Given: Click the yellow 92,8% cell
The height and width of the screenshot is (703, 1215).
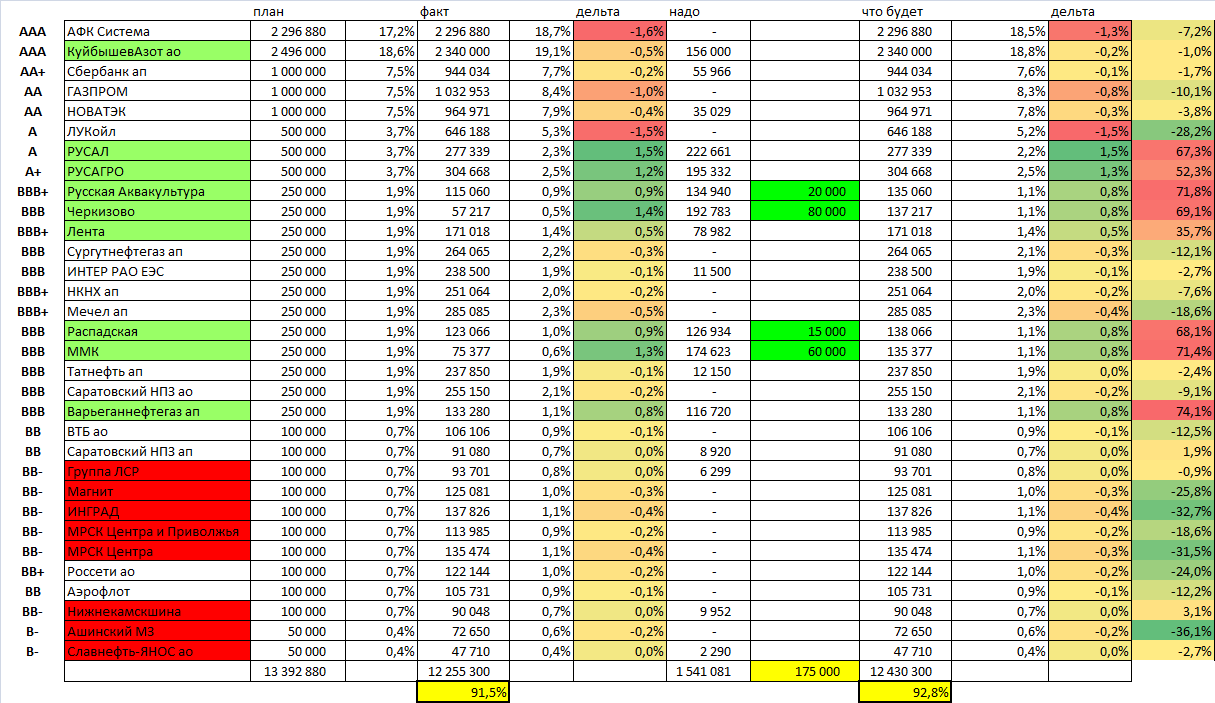Looking at the screenshot, I should [905, 691].
